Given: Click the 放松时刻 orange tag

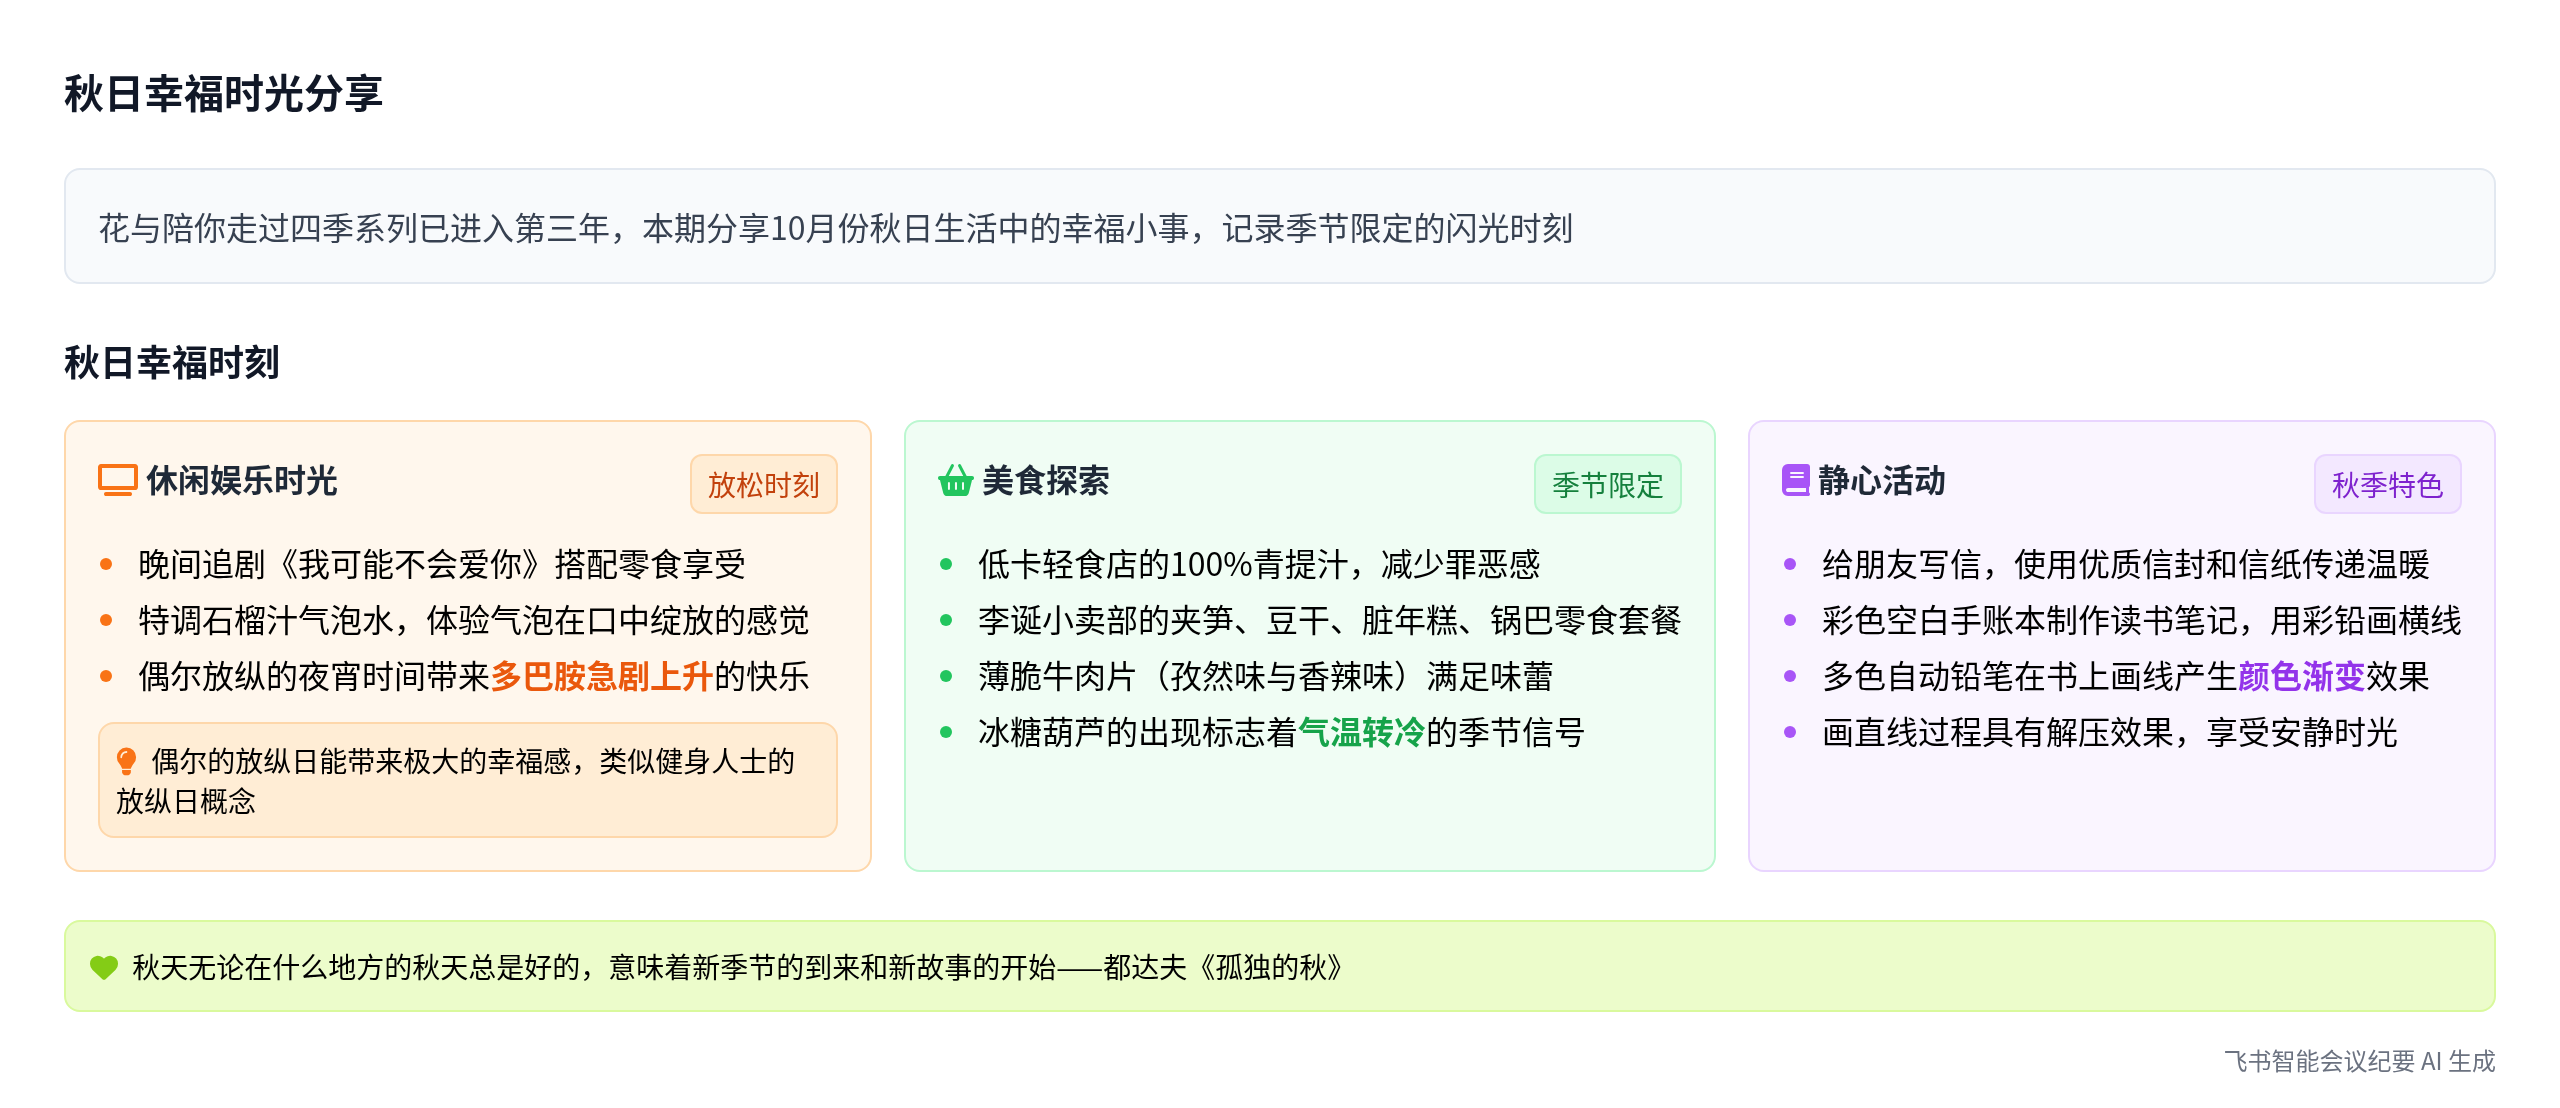Looking at the screenshot, I should [763, 485].
